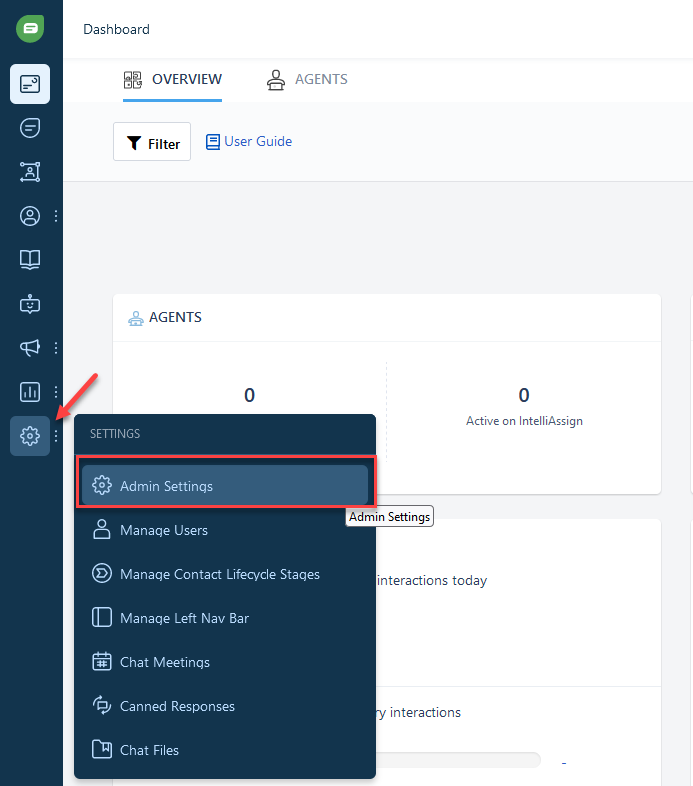
Task: Expand submenu dots beside profile icon
Action: (56, 216)
